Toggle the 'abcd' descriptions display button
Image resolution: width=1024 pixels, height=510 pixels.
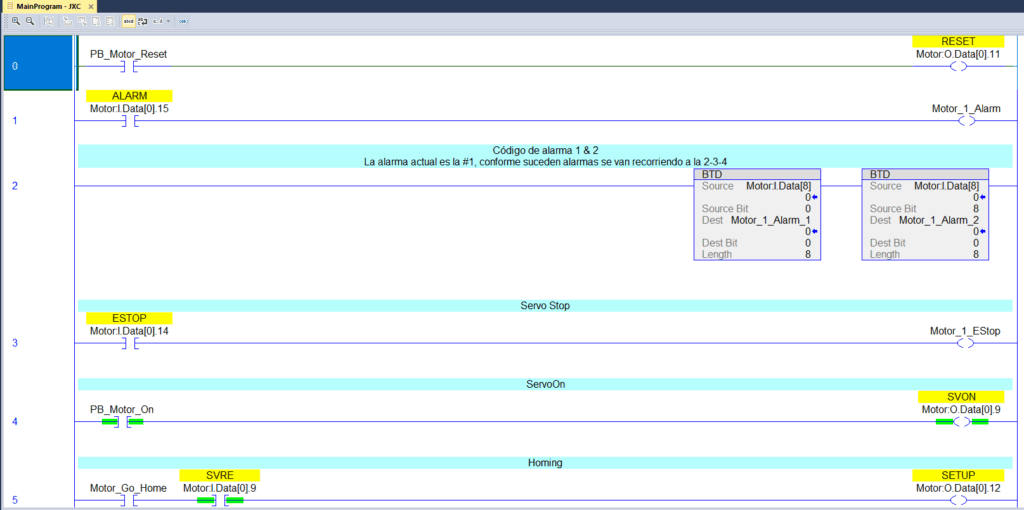tap(128, 21)
